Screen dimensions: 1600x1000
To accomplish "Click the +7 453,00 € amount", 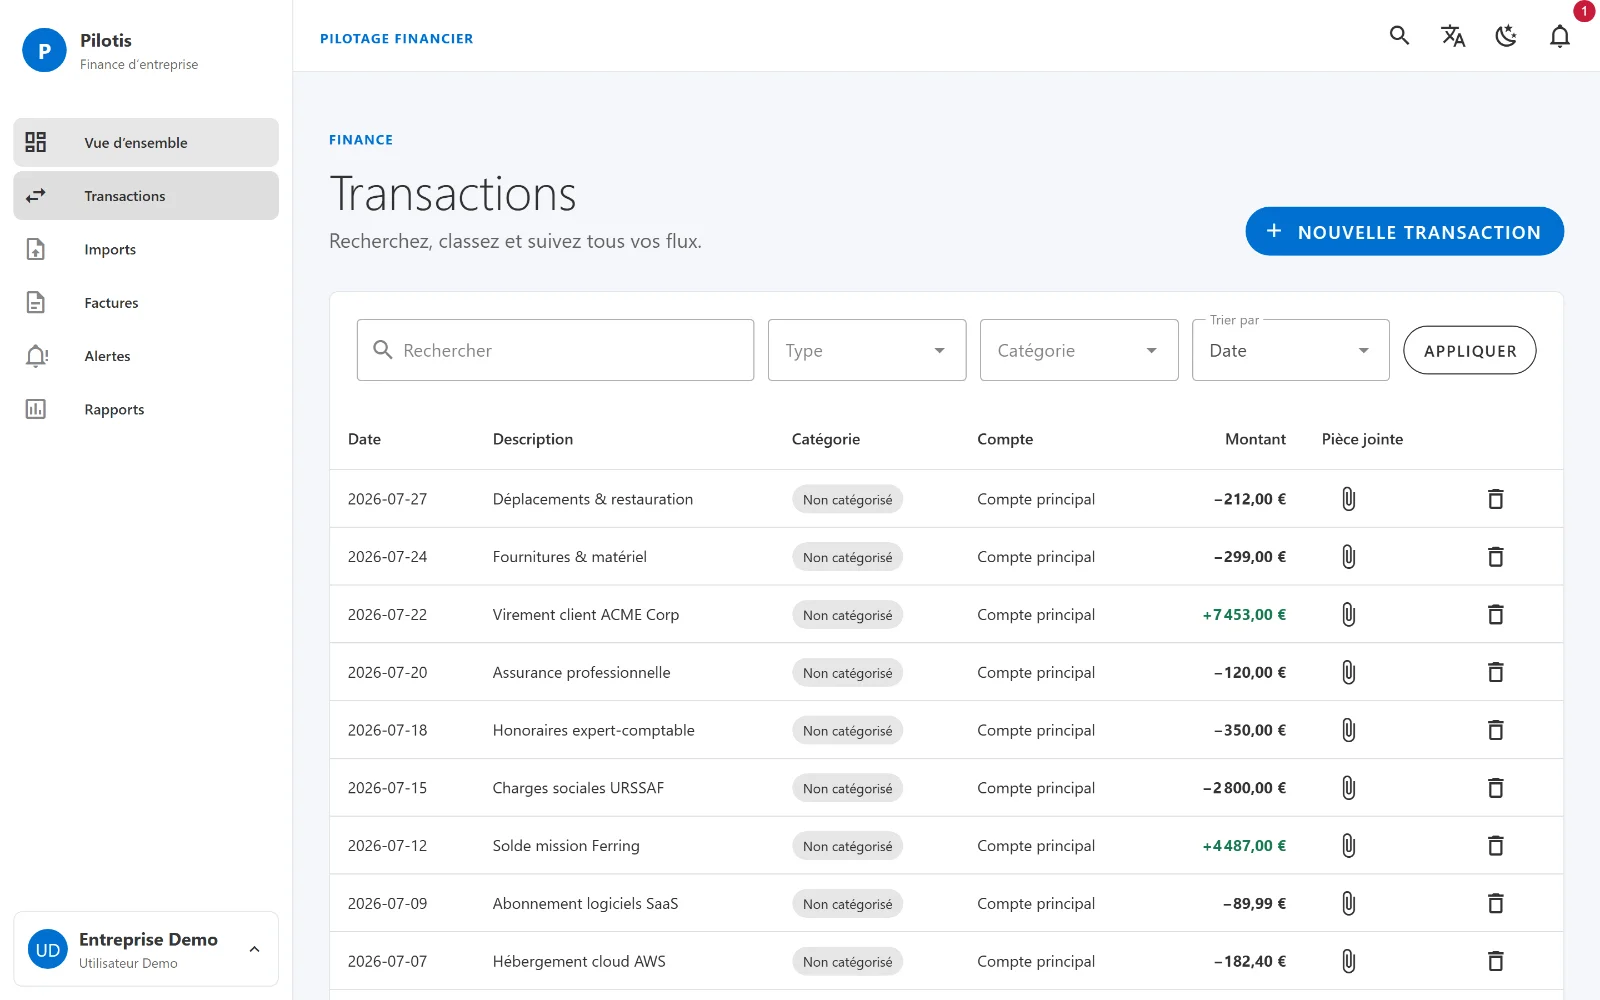I will coord(1244,615).
